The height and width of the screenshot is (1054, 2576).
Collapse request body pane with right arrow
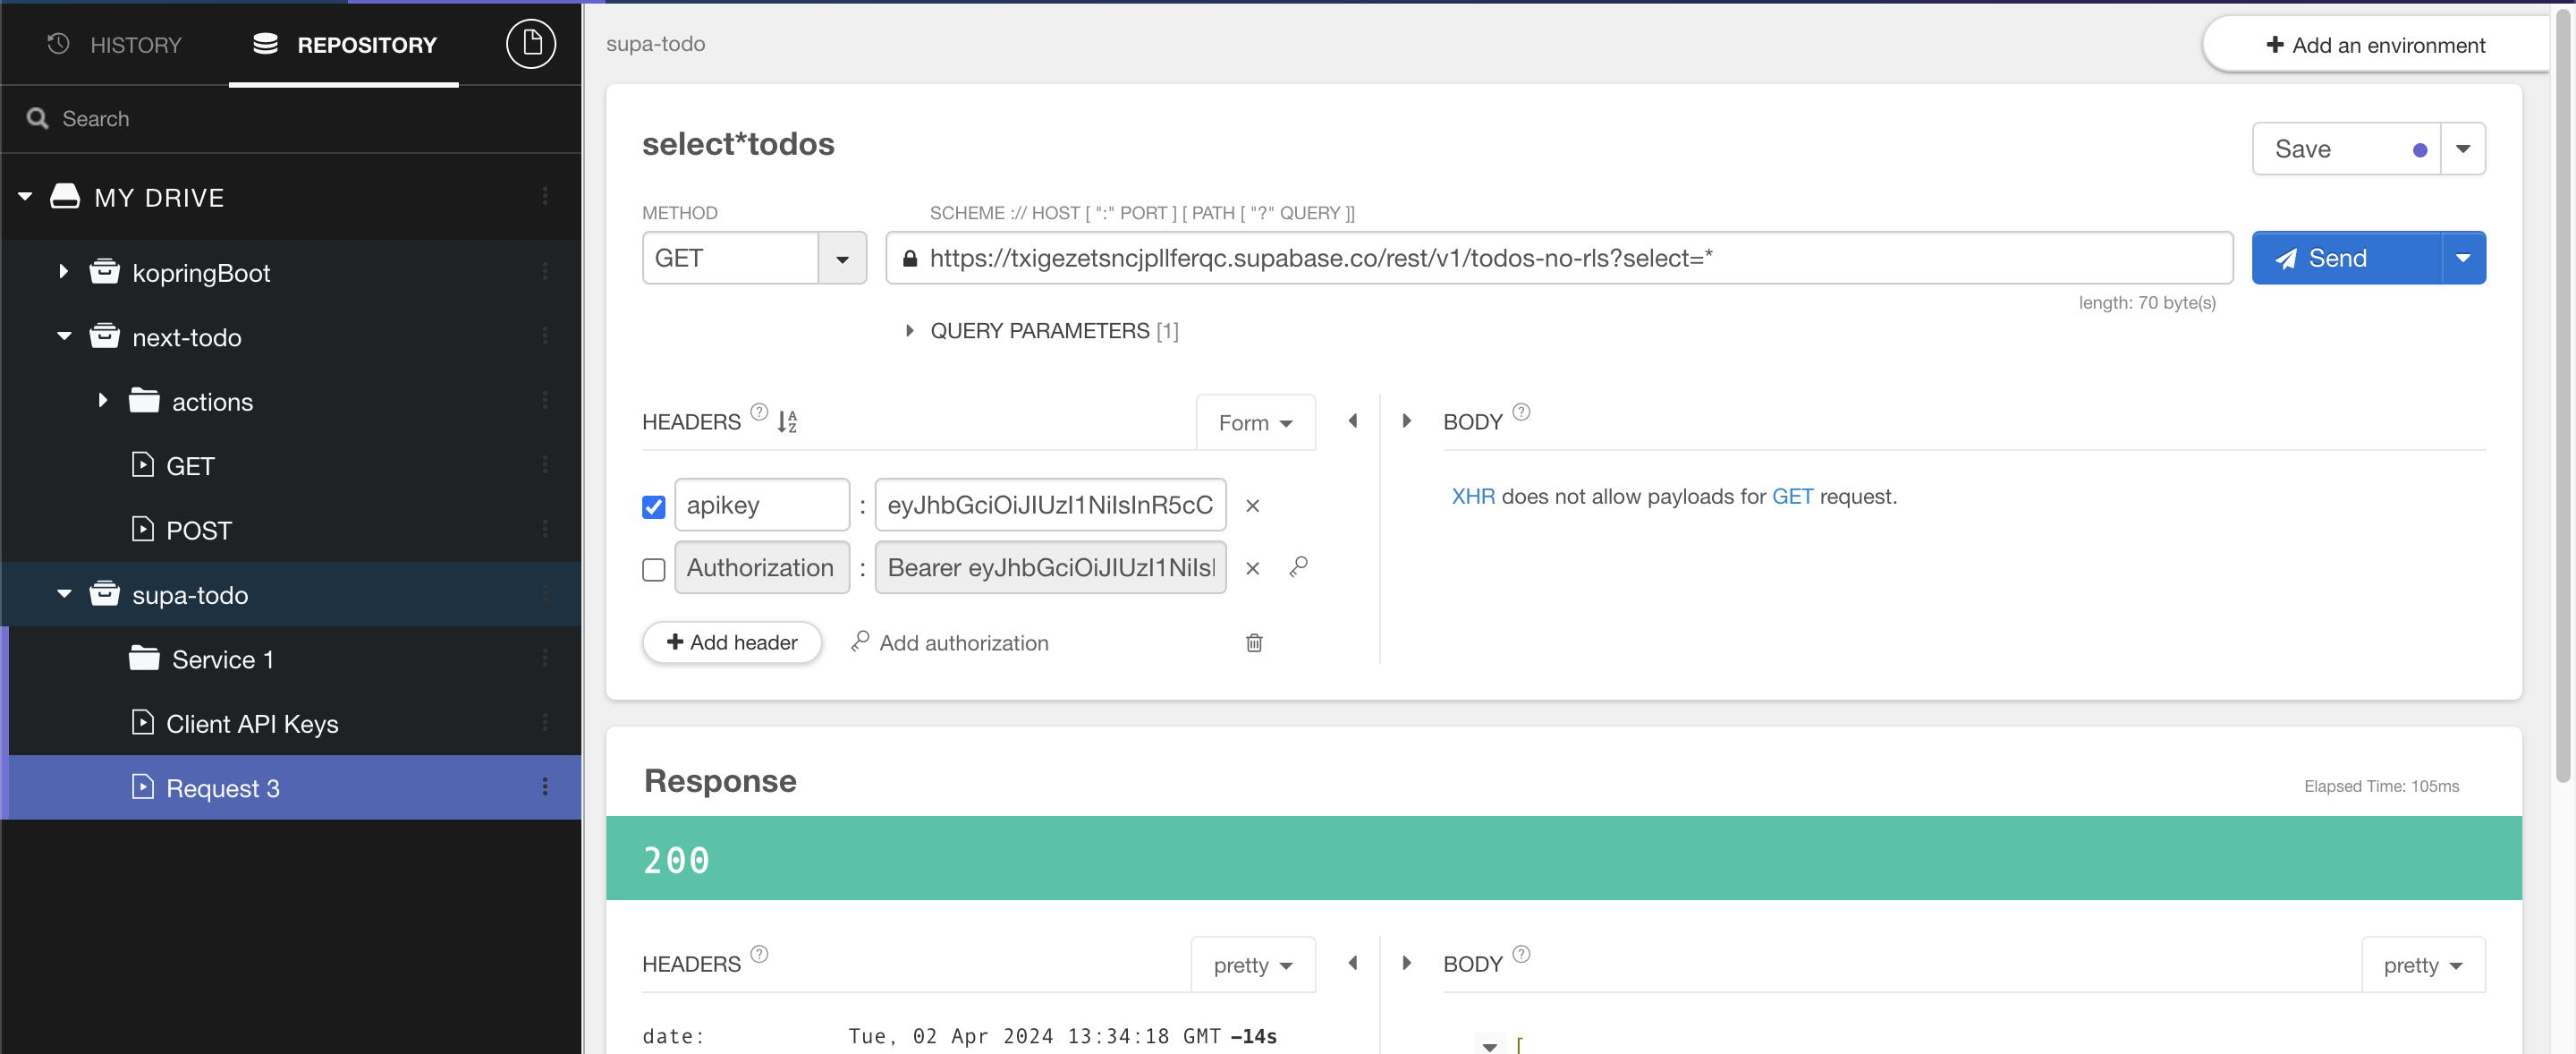point(1407,421)
